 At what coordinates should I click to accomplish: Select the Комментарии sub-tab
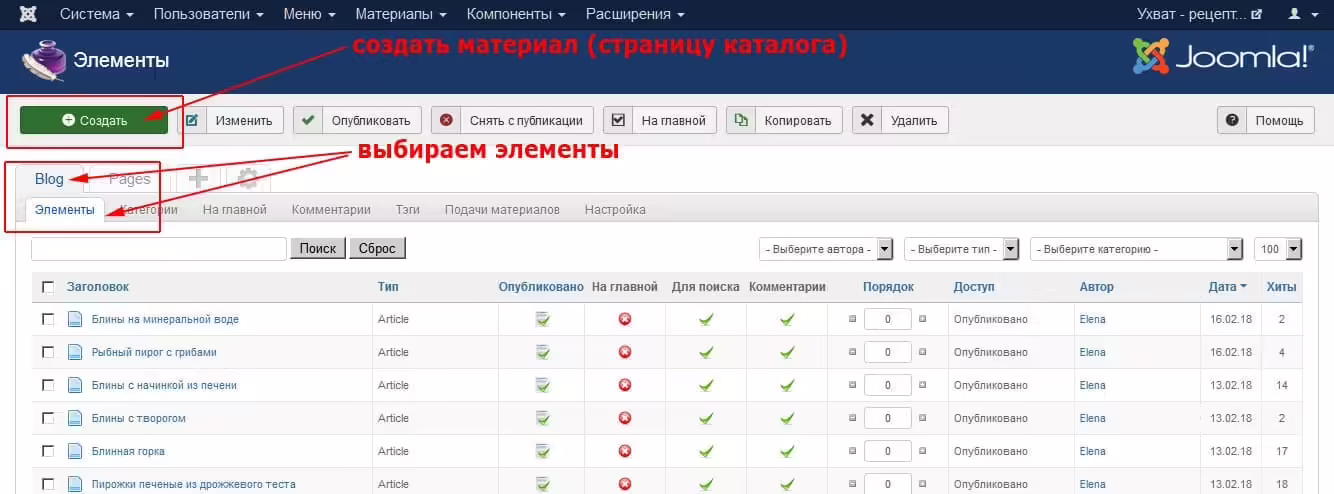pos(331,209)
